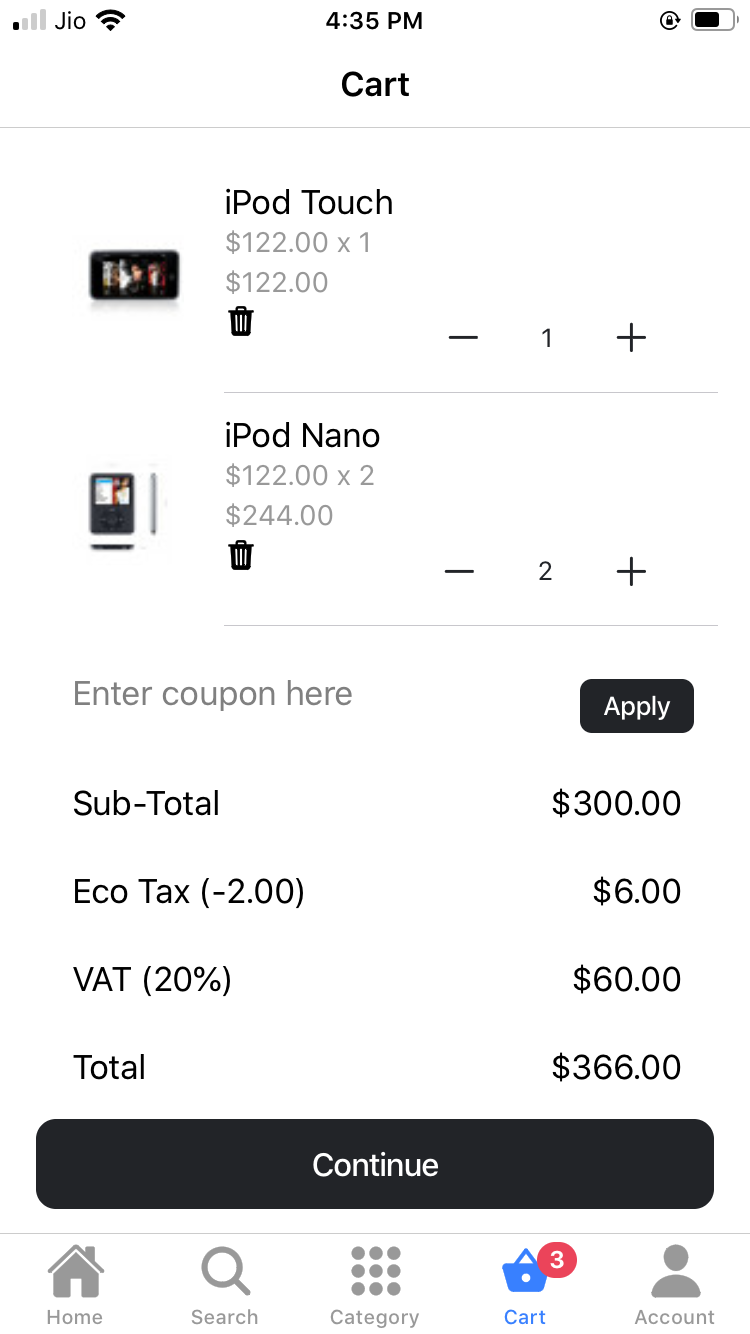This screenshot has height=1334, width=750.
Task: Select the iPod Nano product title
Action: pos(302,435)
